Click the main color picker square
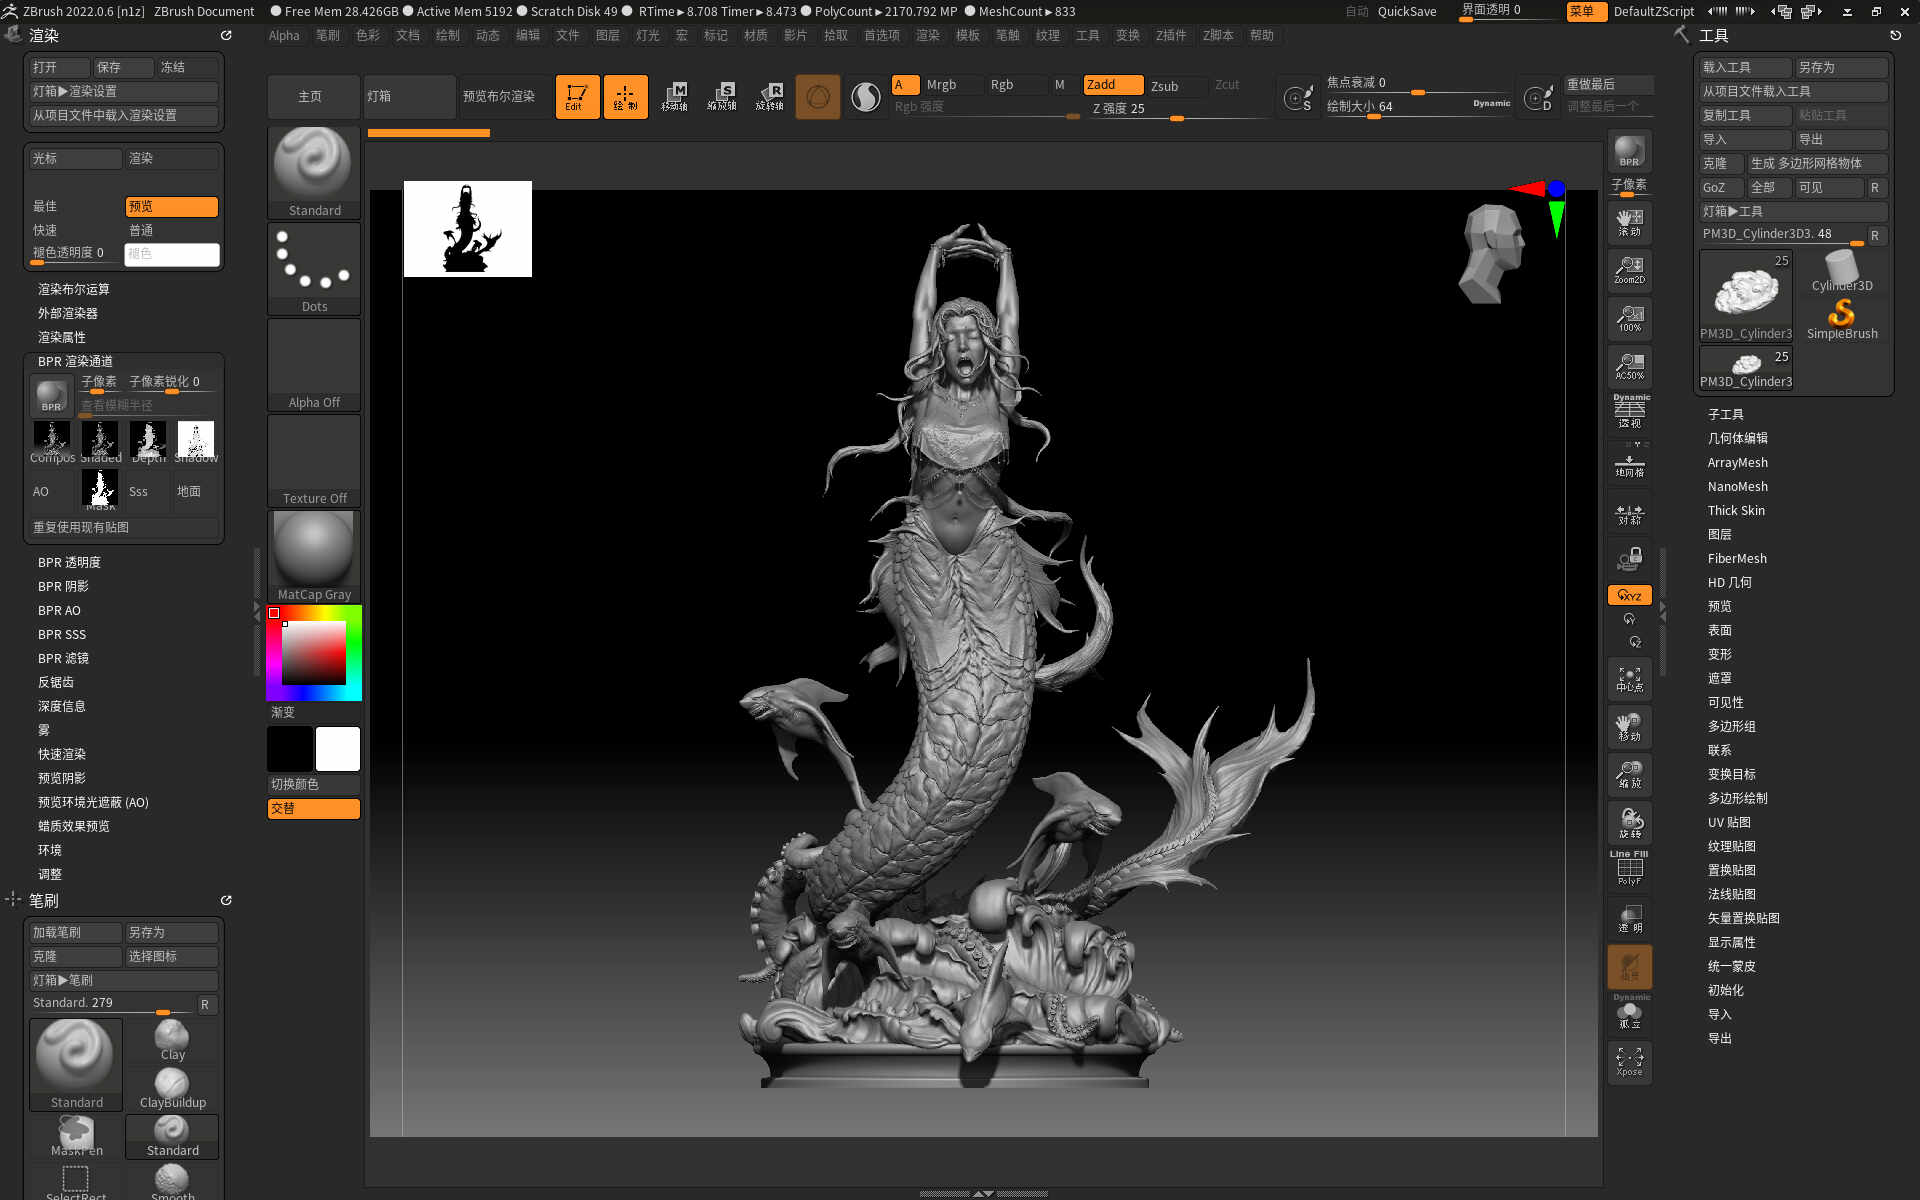 [x=313, y=653]
